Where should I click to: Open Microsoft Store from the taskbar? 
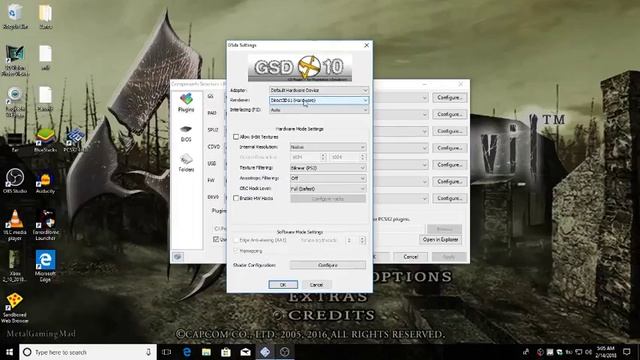click(226, 352)
